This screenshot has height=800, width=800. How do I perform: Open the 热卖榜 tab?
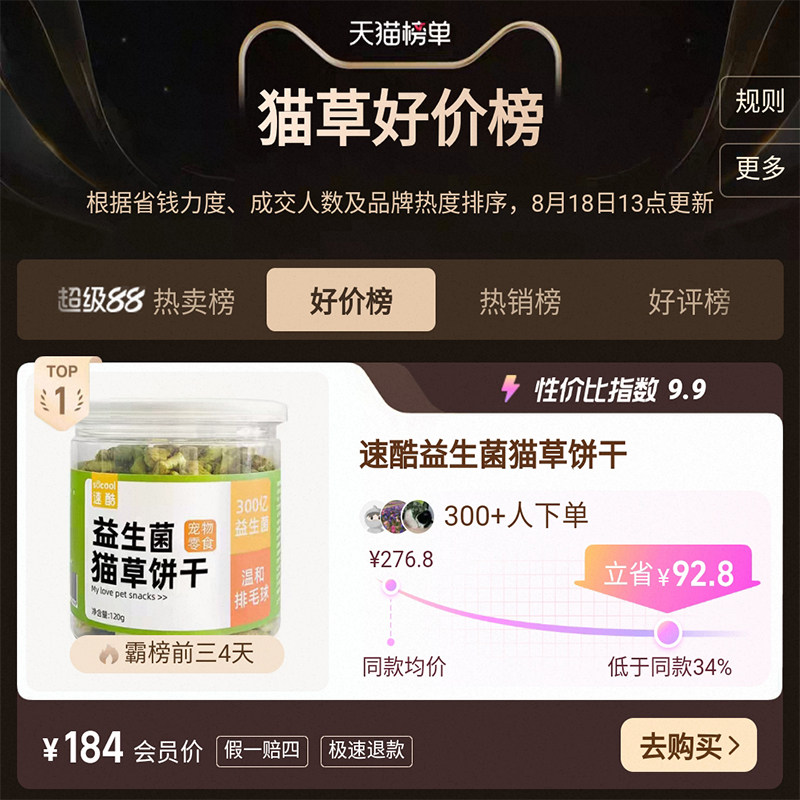pyautogui.click(x=194, y=301)
